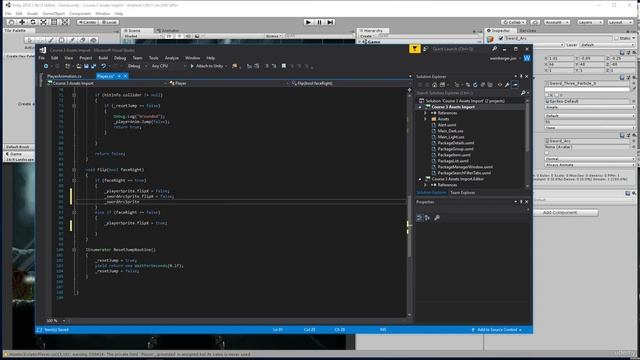Expand Assets folder in Solution Explorer

tap(426, 119)
